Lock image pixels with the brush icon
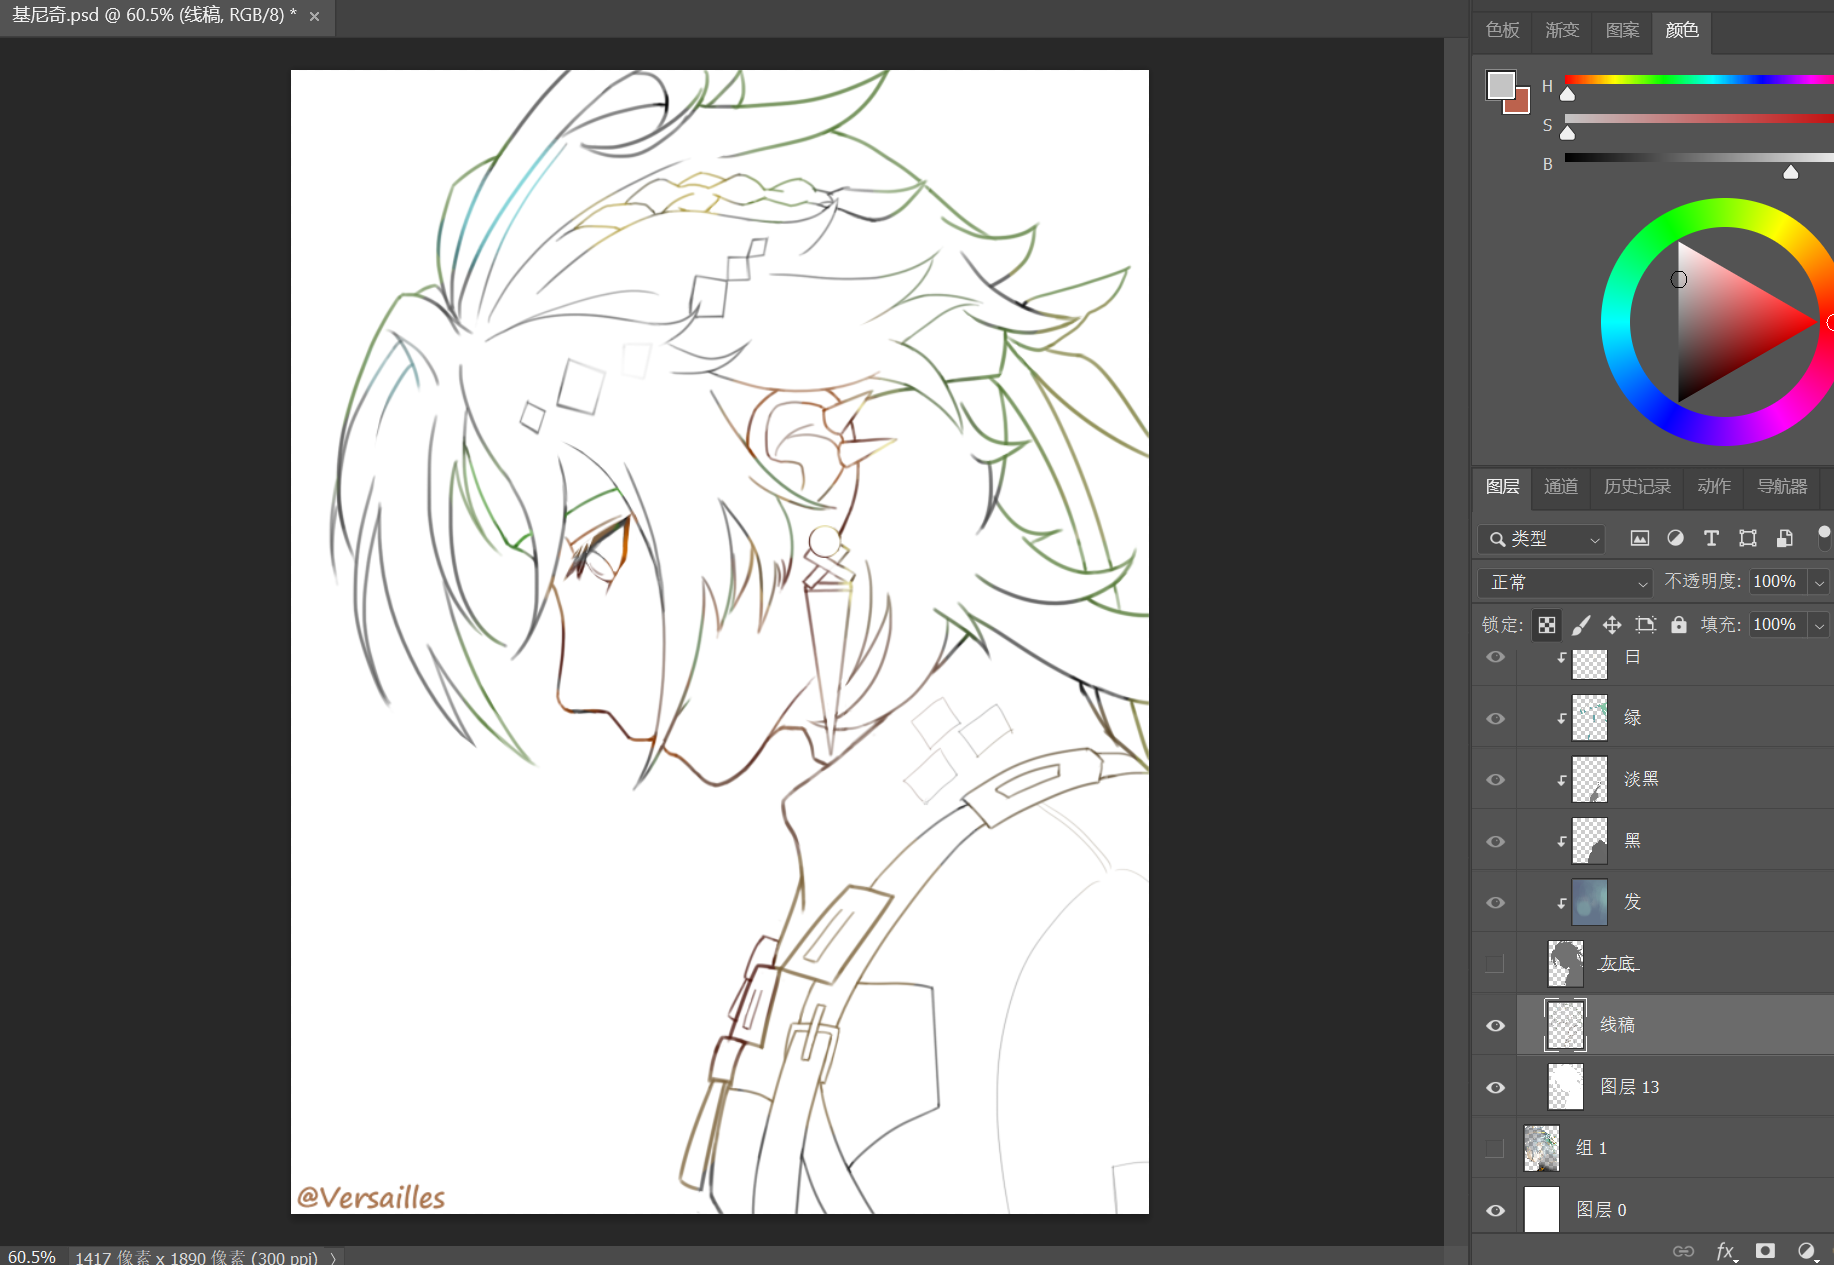 (x=1581, y=625)
